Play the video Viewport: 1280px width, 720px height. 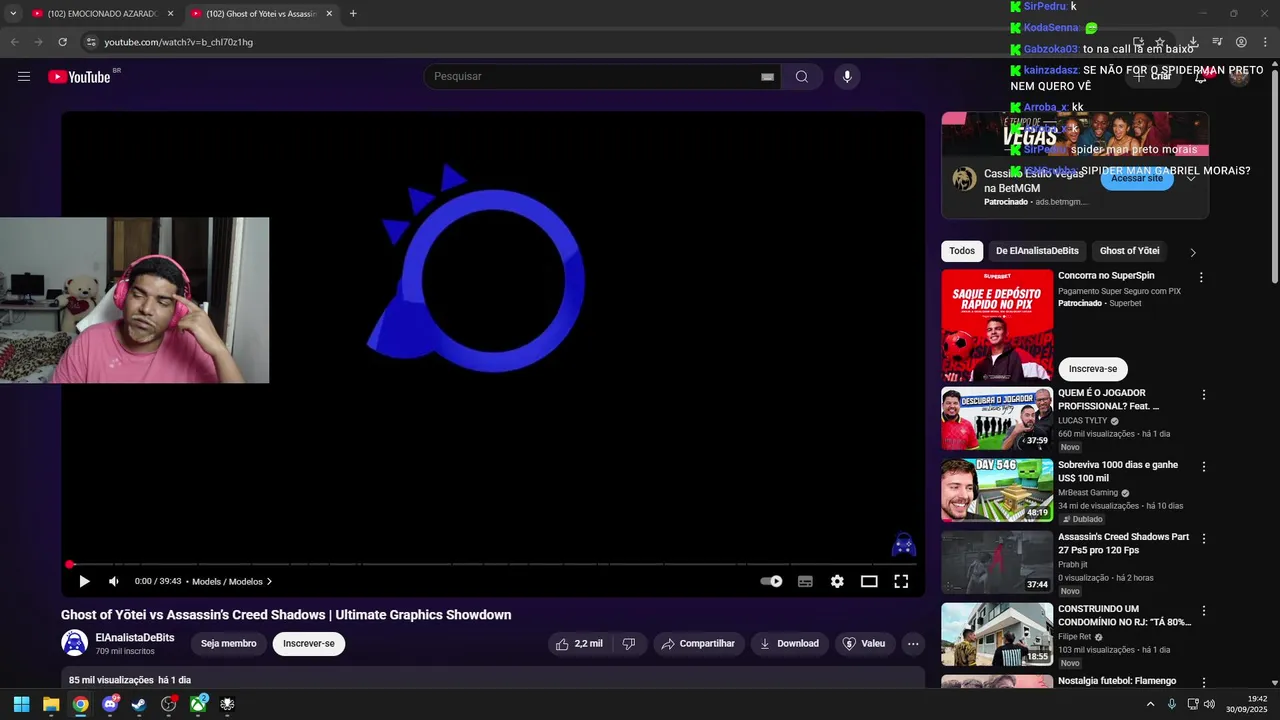click(84, 581)
